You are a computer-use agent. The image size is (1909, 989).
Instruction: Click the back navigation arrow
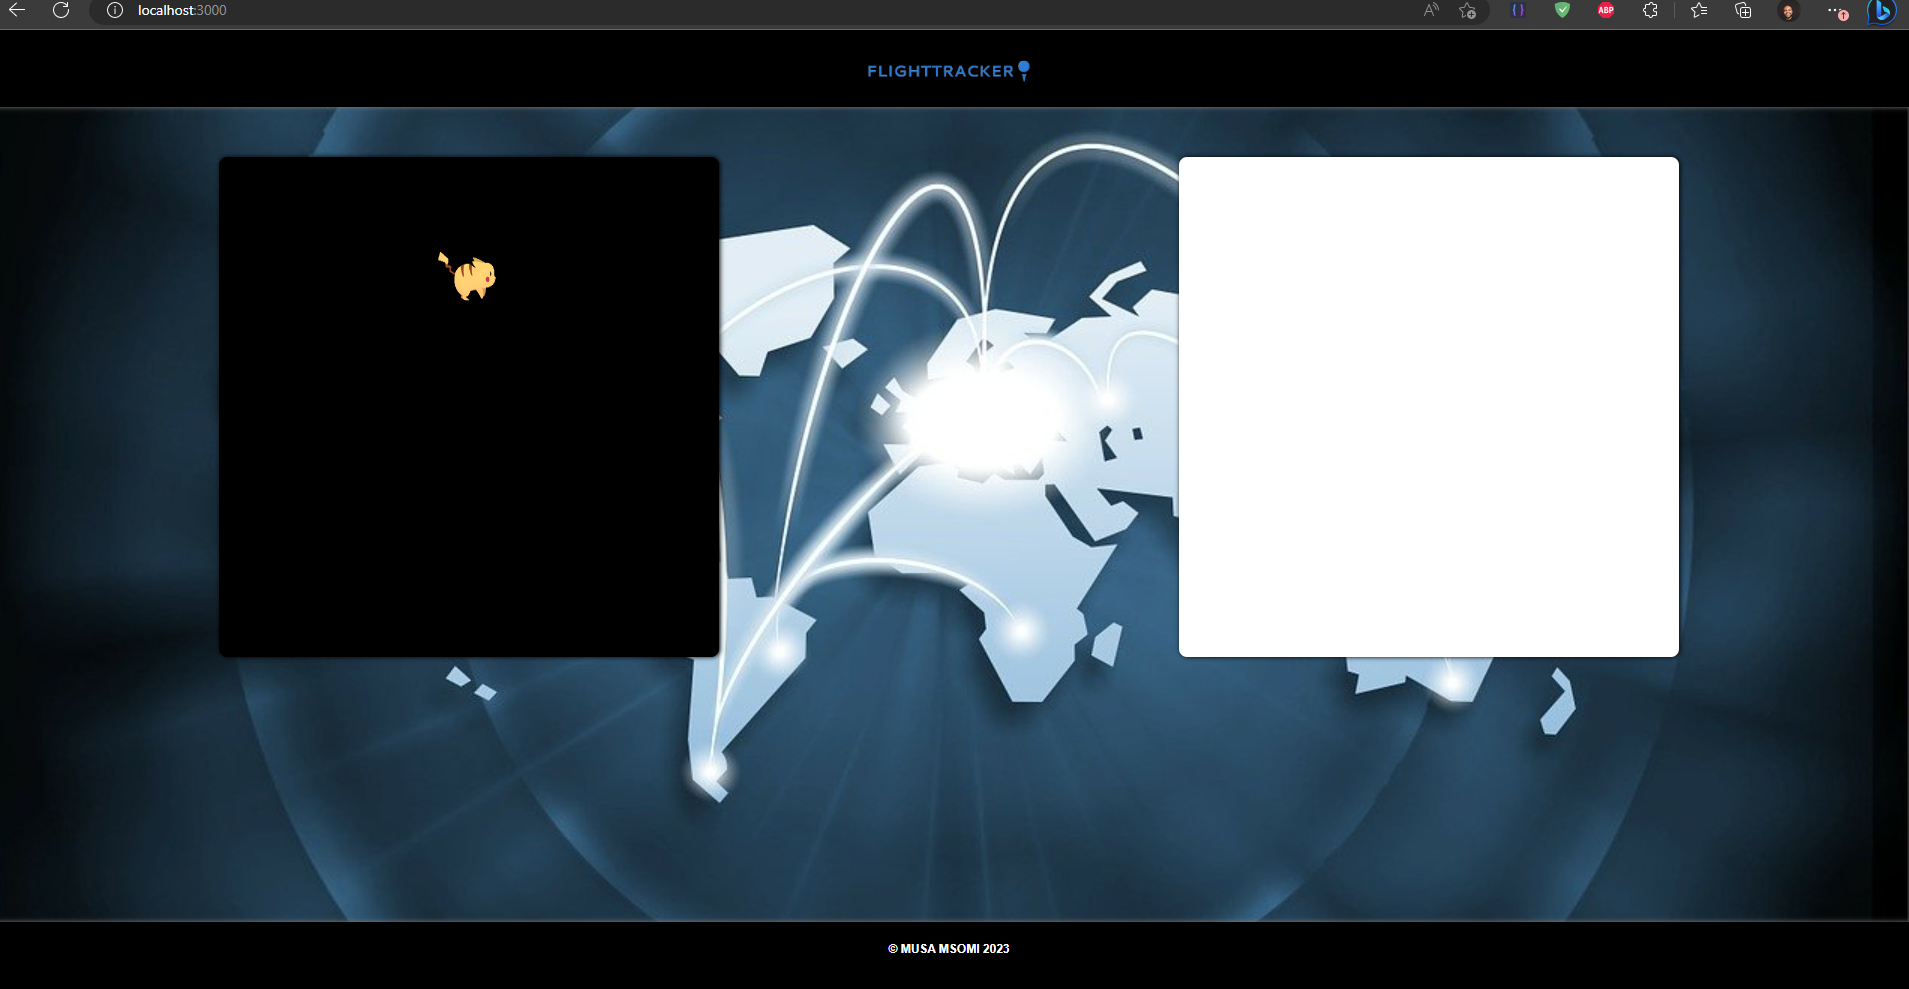[x=20, y=10]
